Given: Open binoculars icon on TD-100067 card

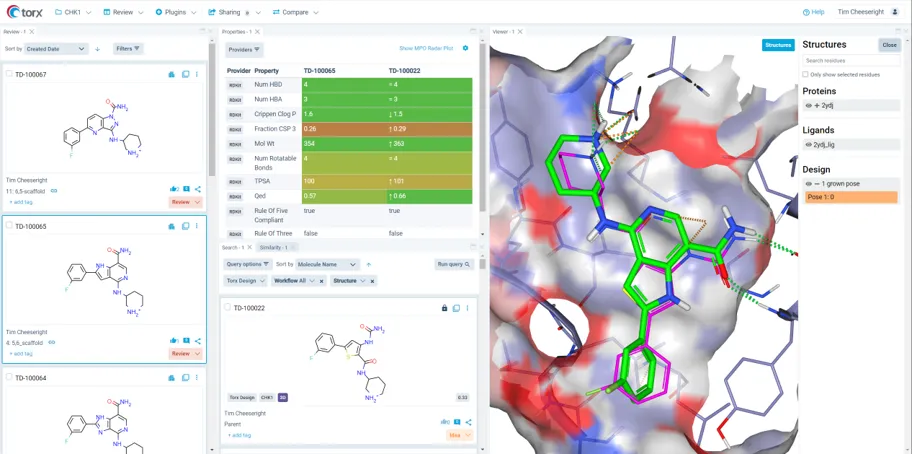Looking at the screenshot, I should (172, 74).
